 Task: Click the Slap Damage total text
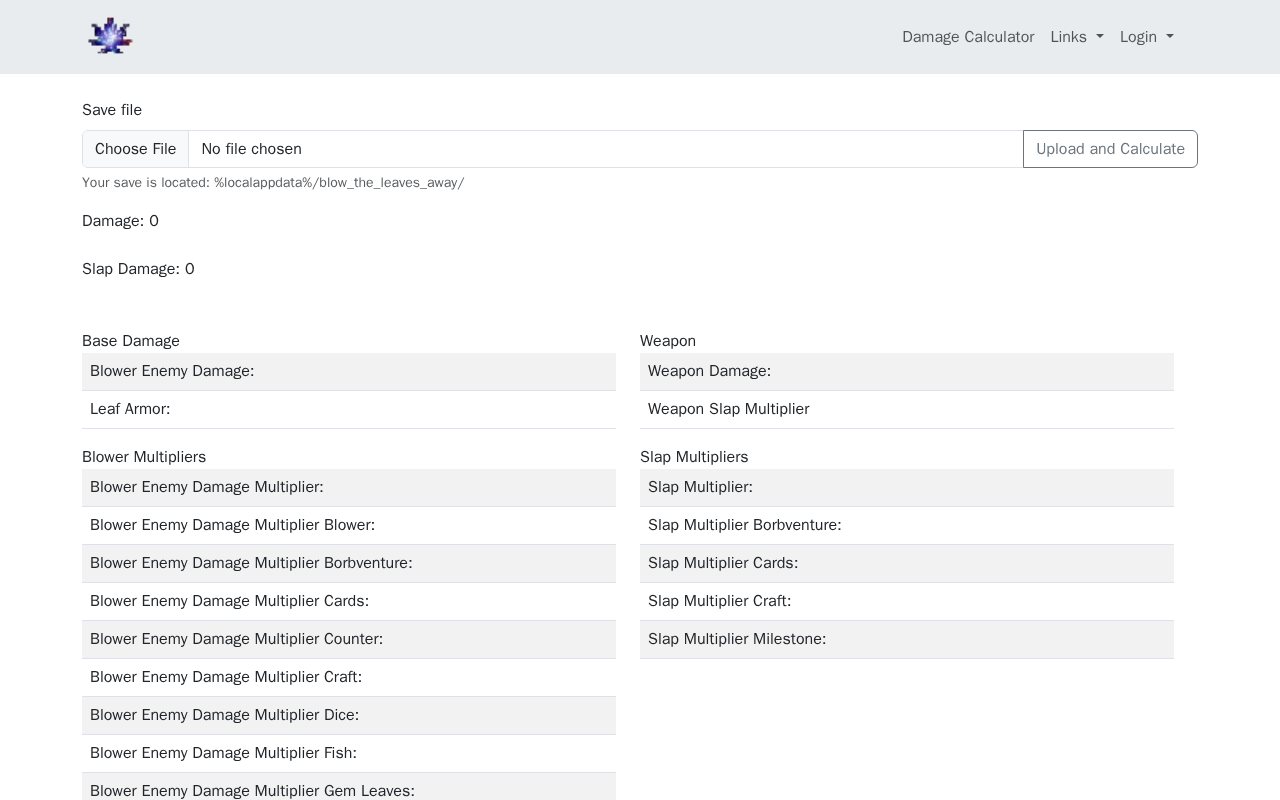pos(138,269)
